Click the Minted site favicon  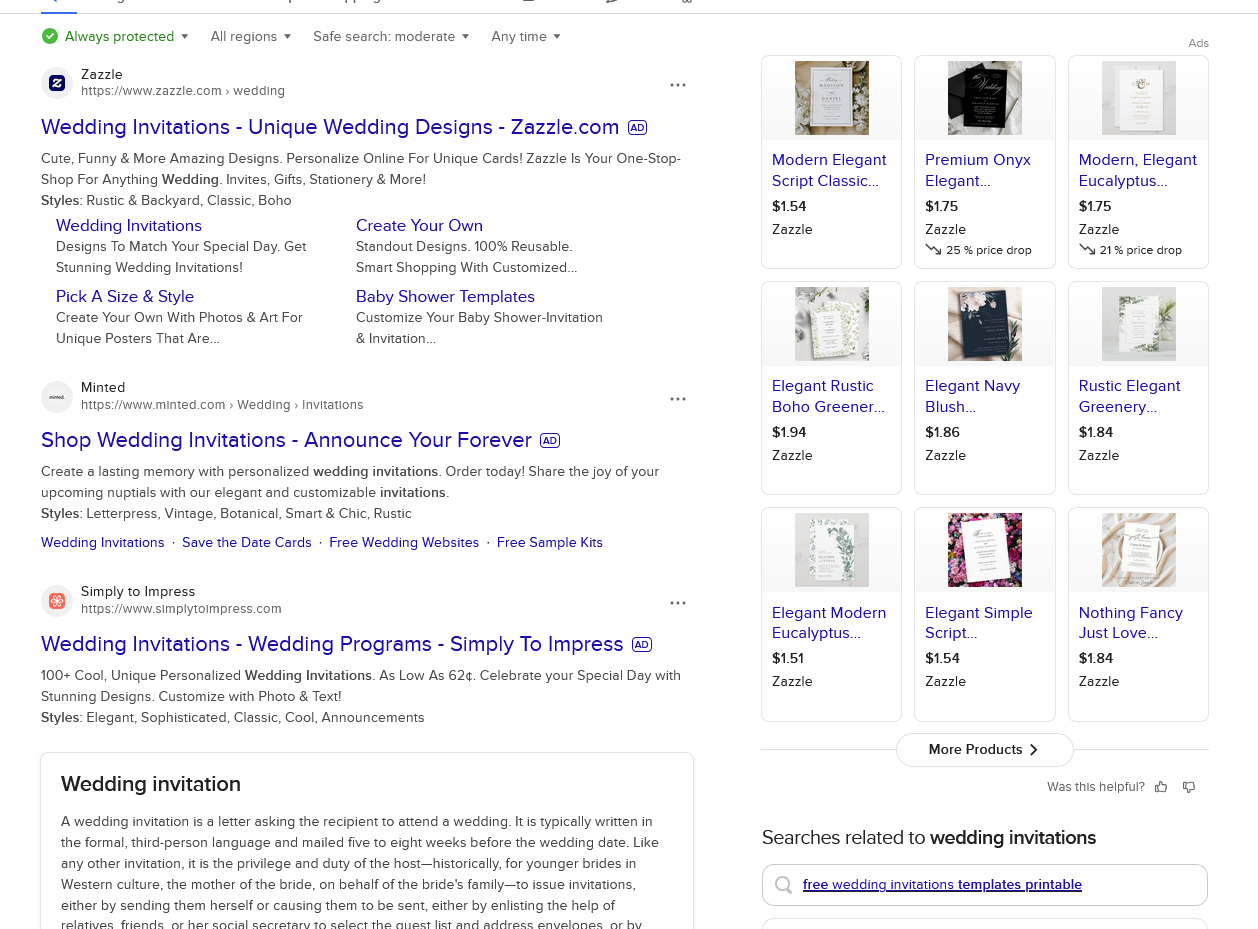click(57, 396)
